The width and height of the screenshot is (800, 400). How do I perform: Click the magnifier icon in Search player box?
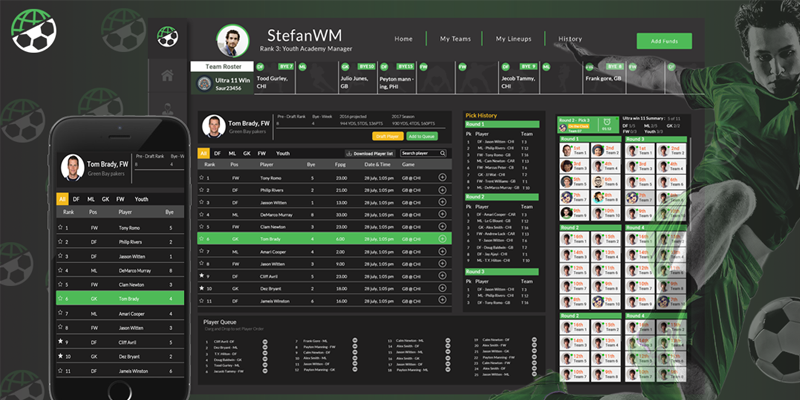click(442, 153)
